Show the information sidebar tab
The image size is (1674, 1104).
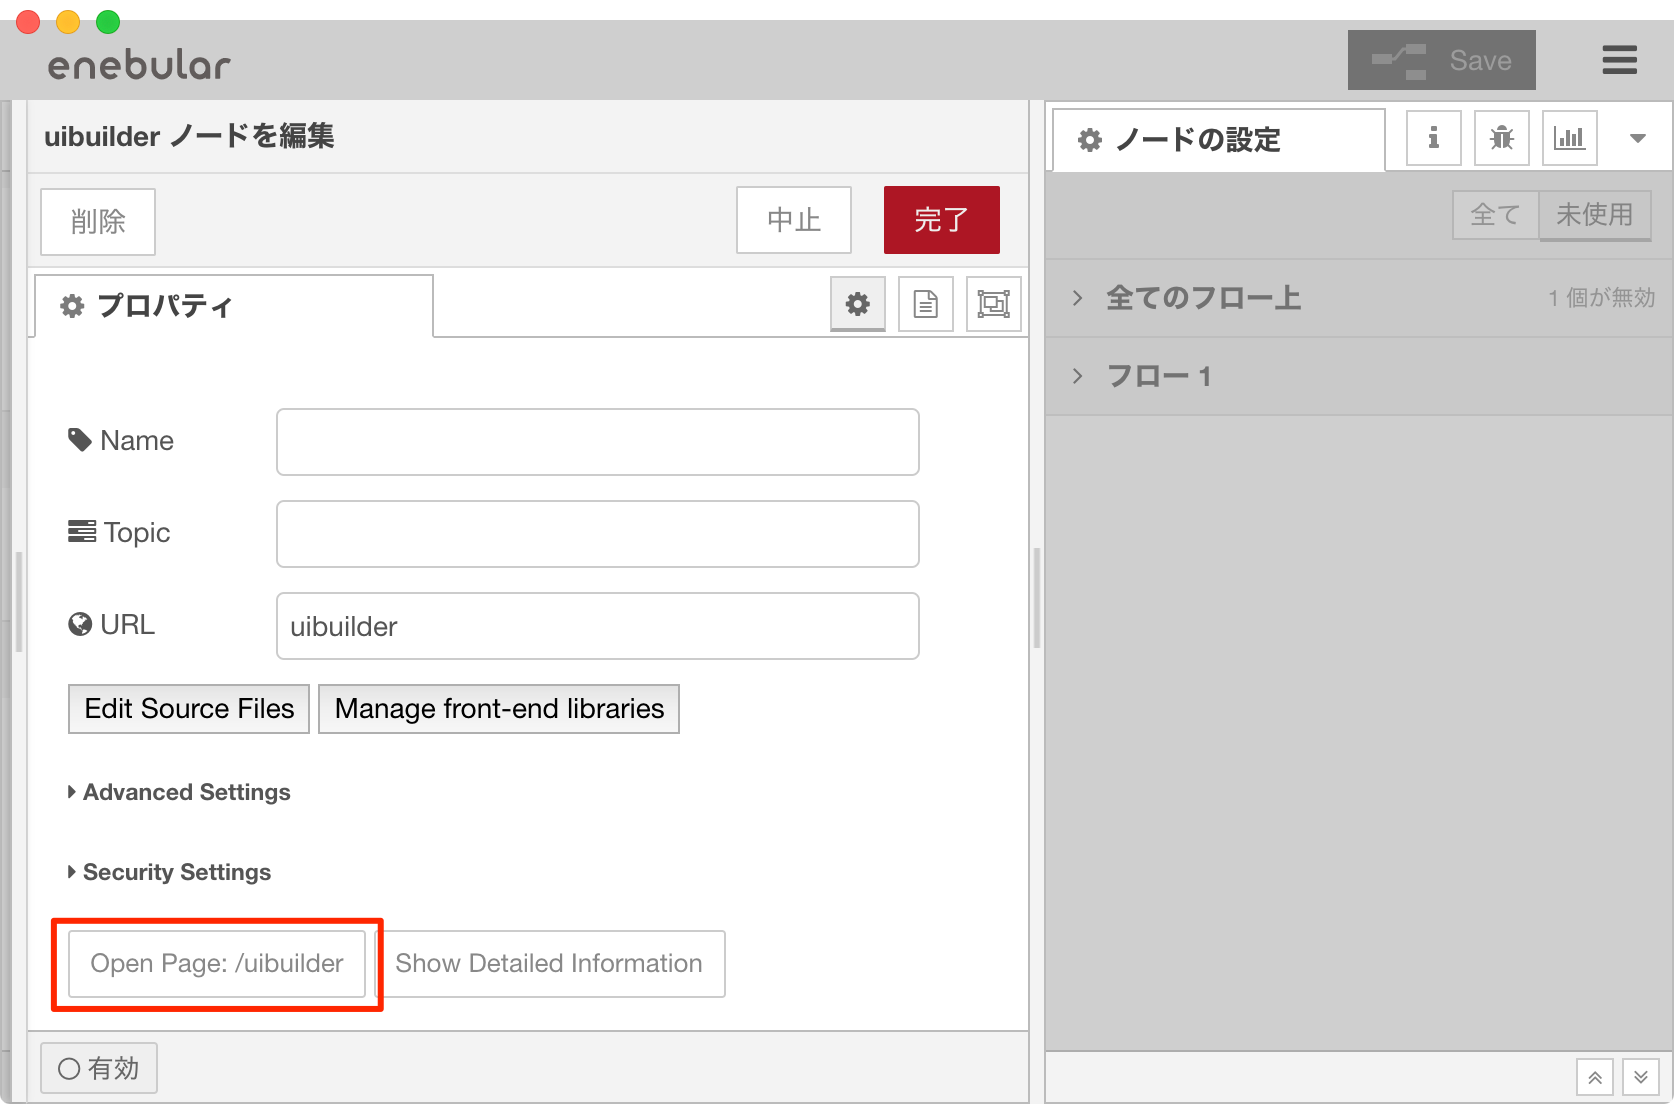pos(1434,138)
